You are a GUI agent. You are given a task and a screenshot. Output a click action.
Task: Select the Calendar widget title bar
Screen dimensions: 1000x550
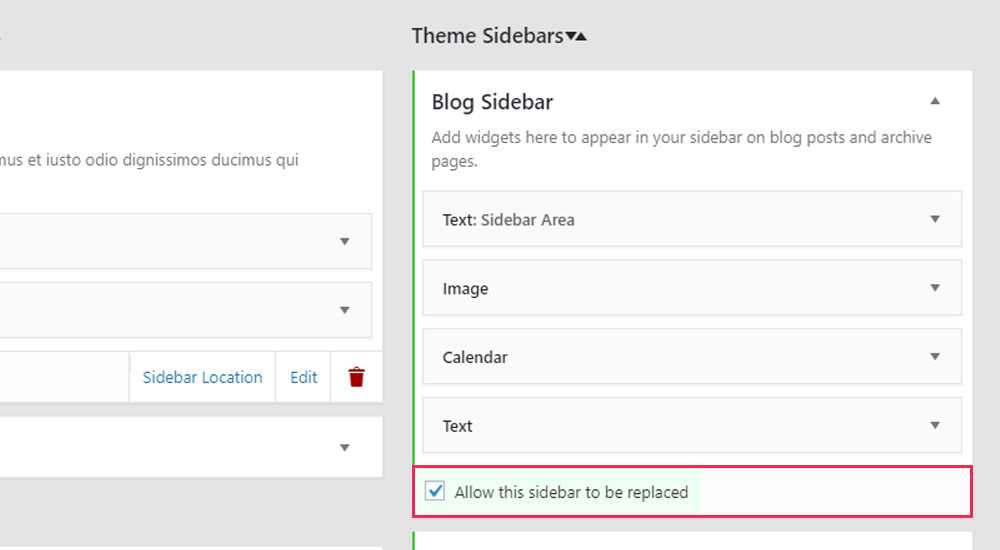point(692,357)
